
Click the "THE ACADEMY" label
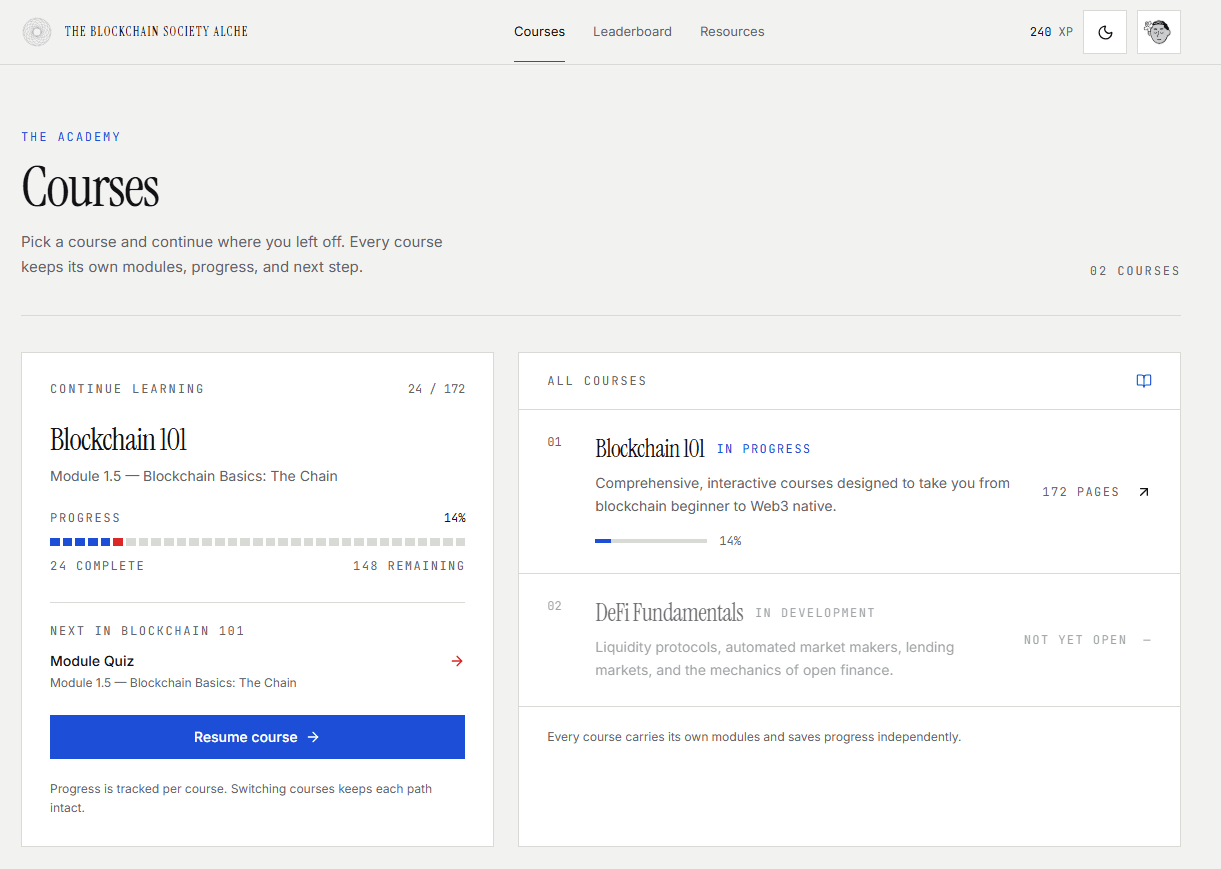tap(71, 137)
